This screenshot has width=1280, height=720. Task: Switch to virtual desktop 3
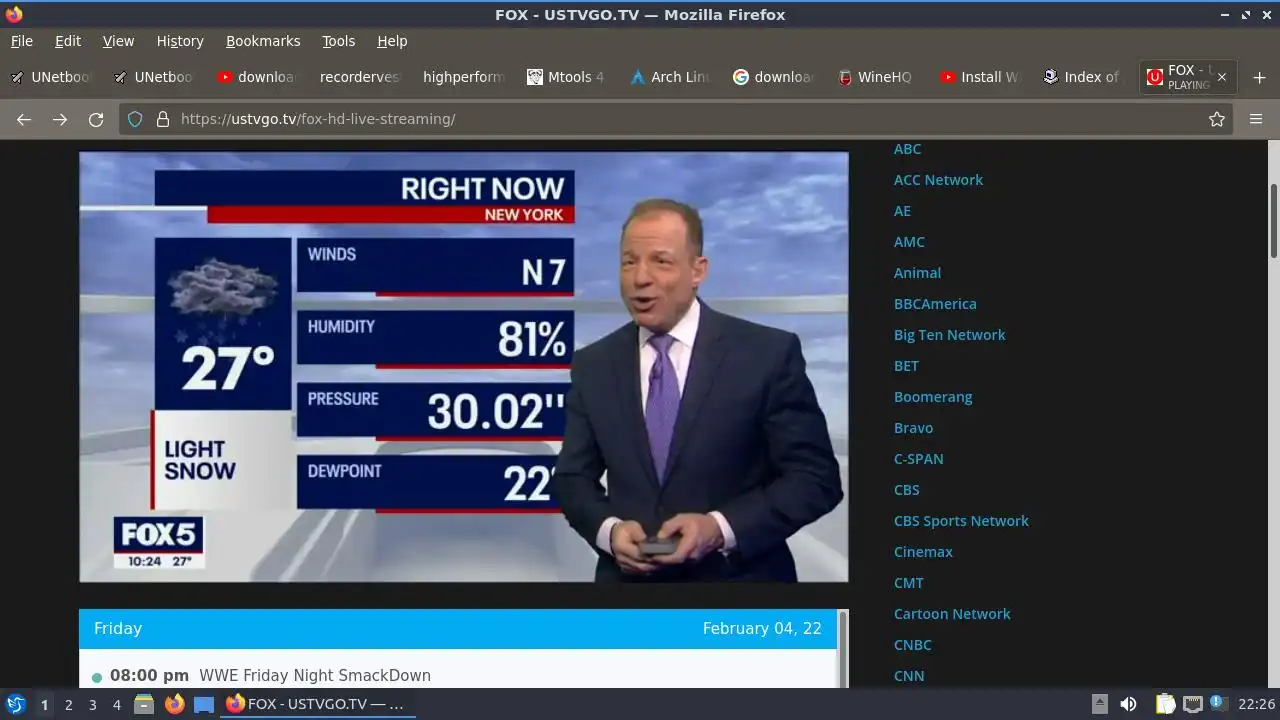(x=92, y=704)
